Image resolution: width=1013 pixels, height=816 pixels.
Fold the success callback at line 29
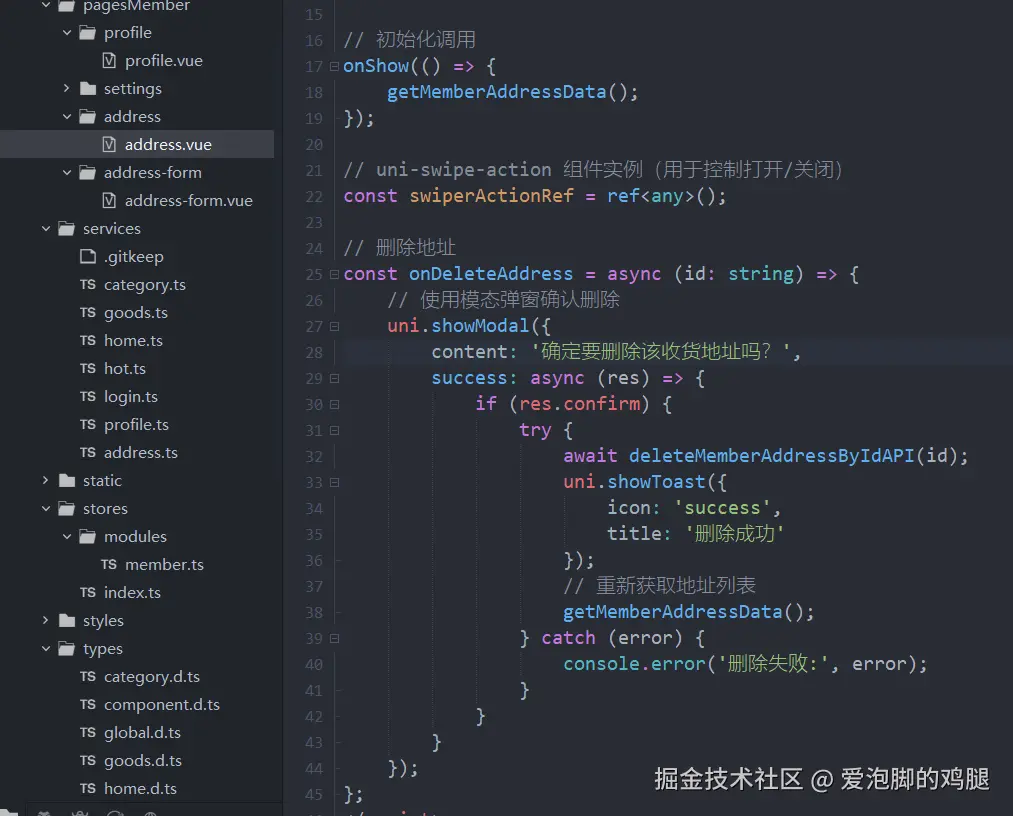click(x=334, y=378)
